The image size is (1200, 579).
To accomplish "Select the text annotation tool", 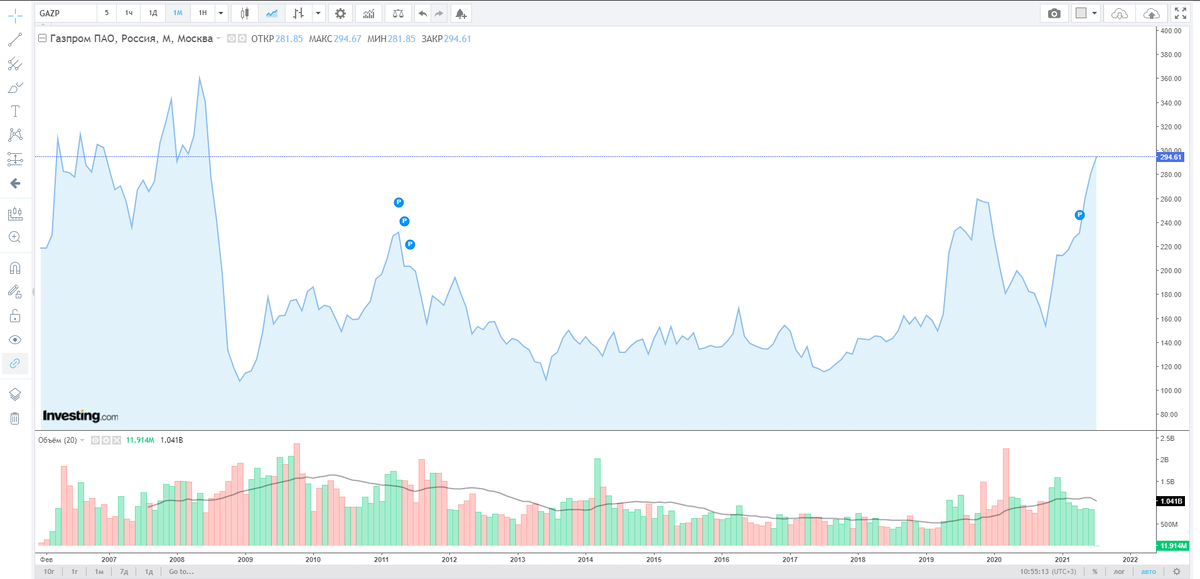I will 15,111.
